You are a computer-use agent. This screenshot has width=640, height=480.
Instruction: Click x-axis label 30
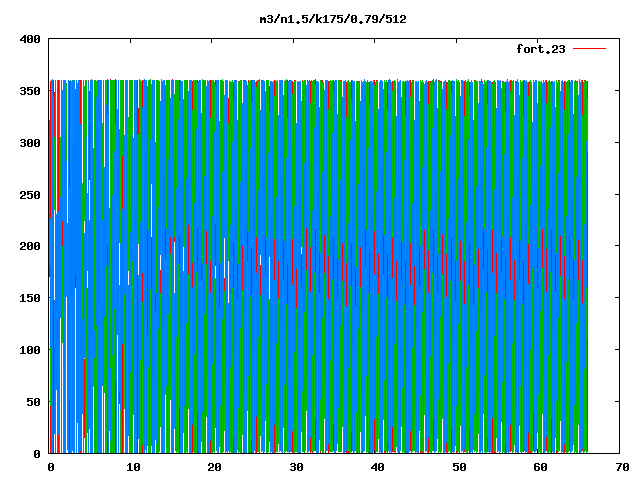pyautogui.click(x=296, y=467)
